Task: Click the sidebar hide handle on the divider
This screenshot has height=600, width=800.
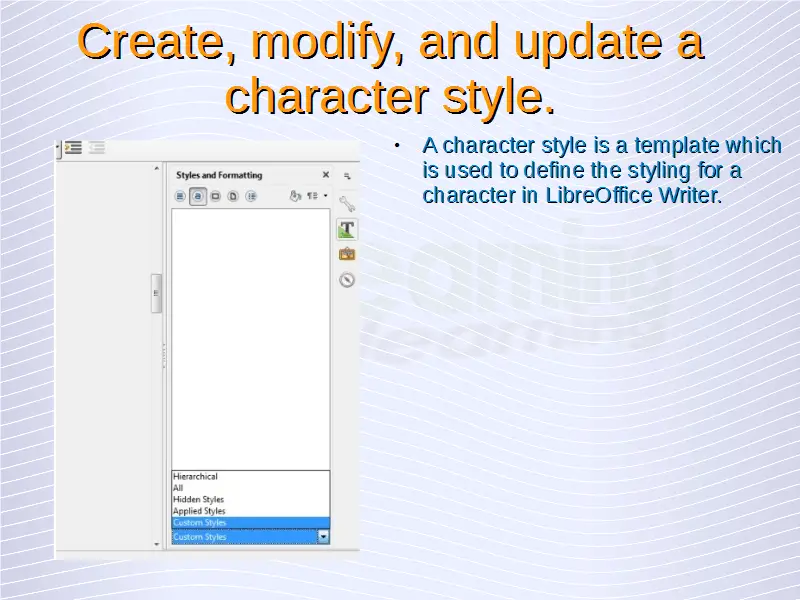Action: [x=156, y=294]
